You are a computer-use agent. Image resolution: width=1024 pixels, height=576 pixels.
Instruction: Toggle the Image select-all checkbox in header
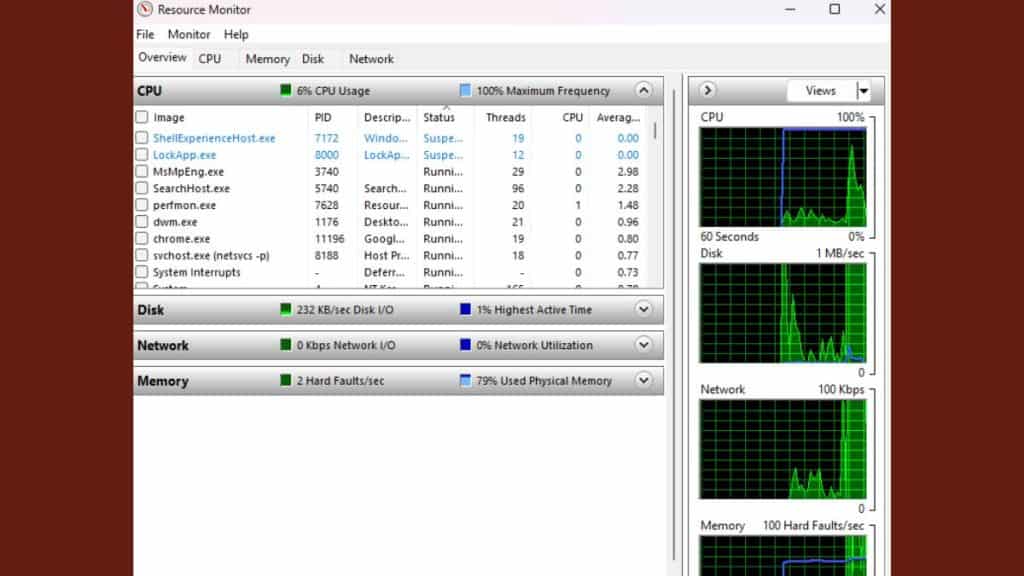coord(142,118)
